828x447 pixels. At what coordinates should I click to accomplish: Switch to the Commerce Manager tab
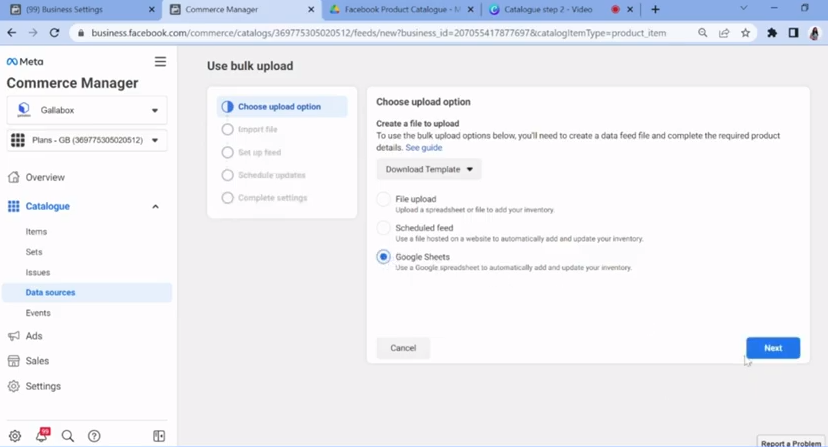click(222, 10)
